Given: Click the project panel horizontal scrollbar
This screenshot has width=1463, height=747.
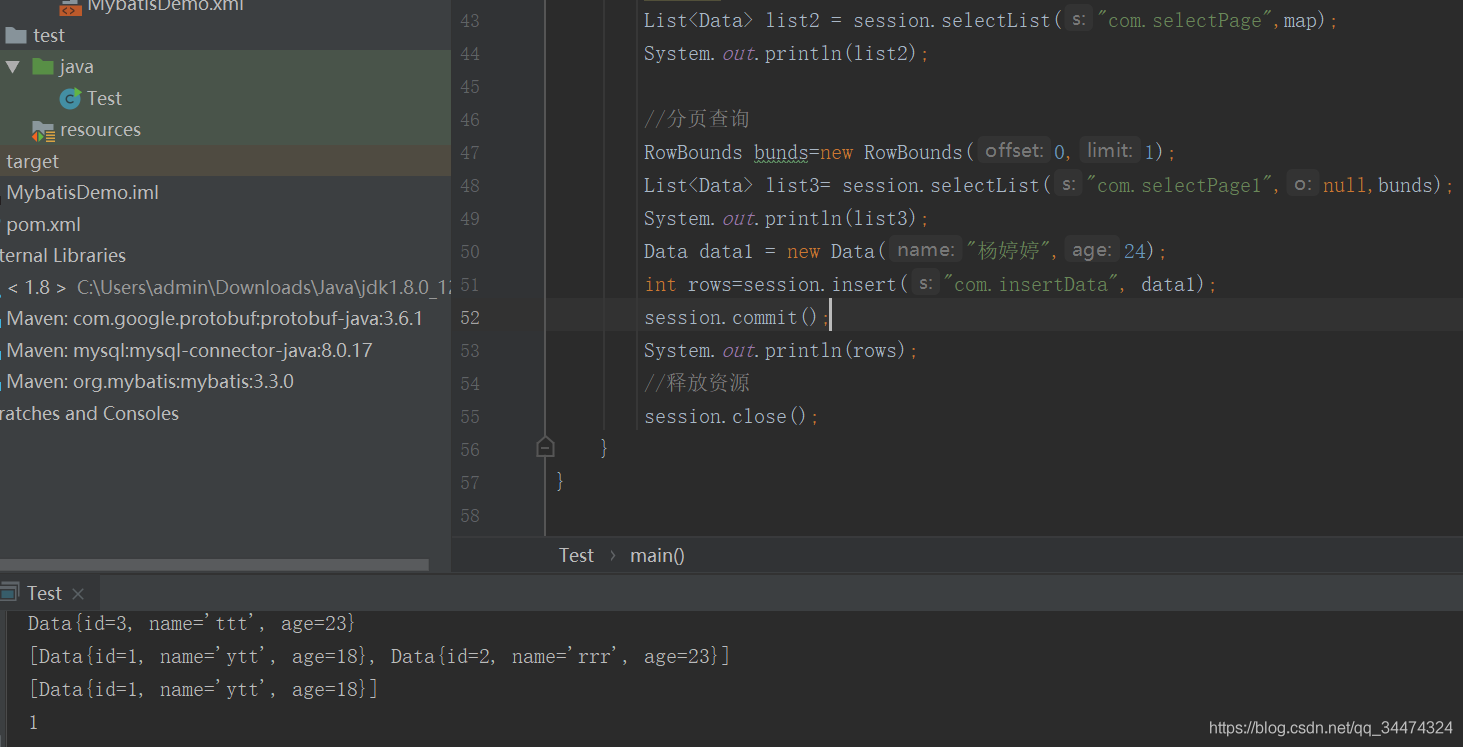Looking at the screenshot, I should click(214, 565).
